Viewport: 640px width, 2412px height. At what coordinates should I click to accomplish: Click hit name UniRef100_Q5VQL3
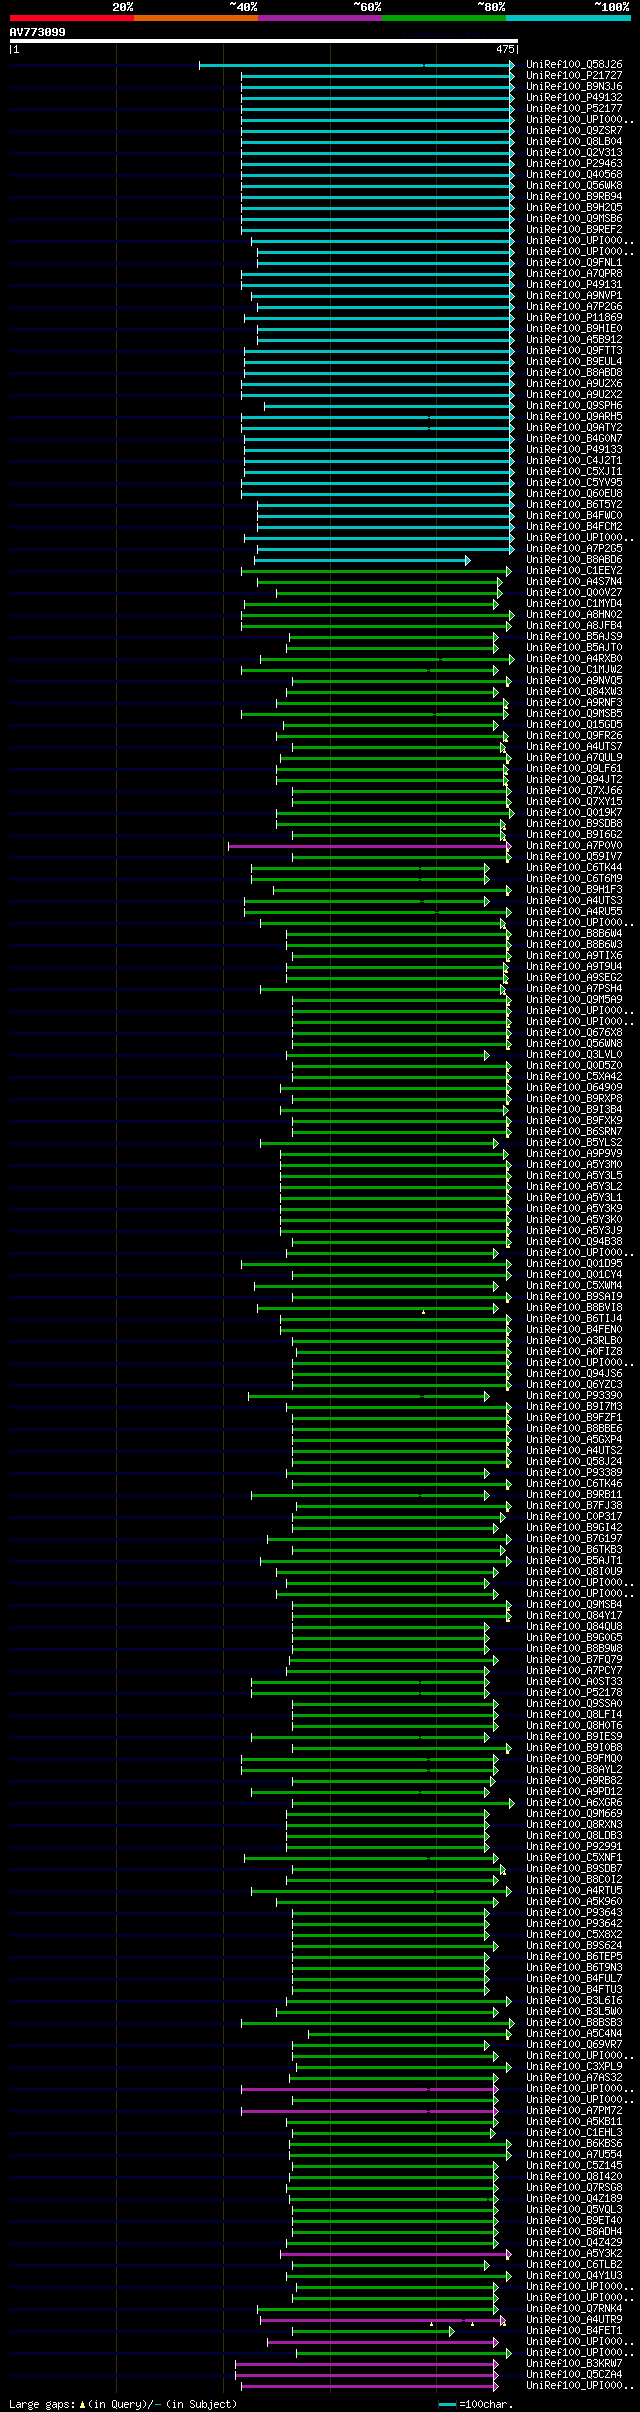[574, 2210]
